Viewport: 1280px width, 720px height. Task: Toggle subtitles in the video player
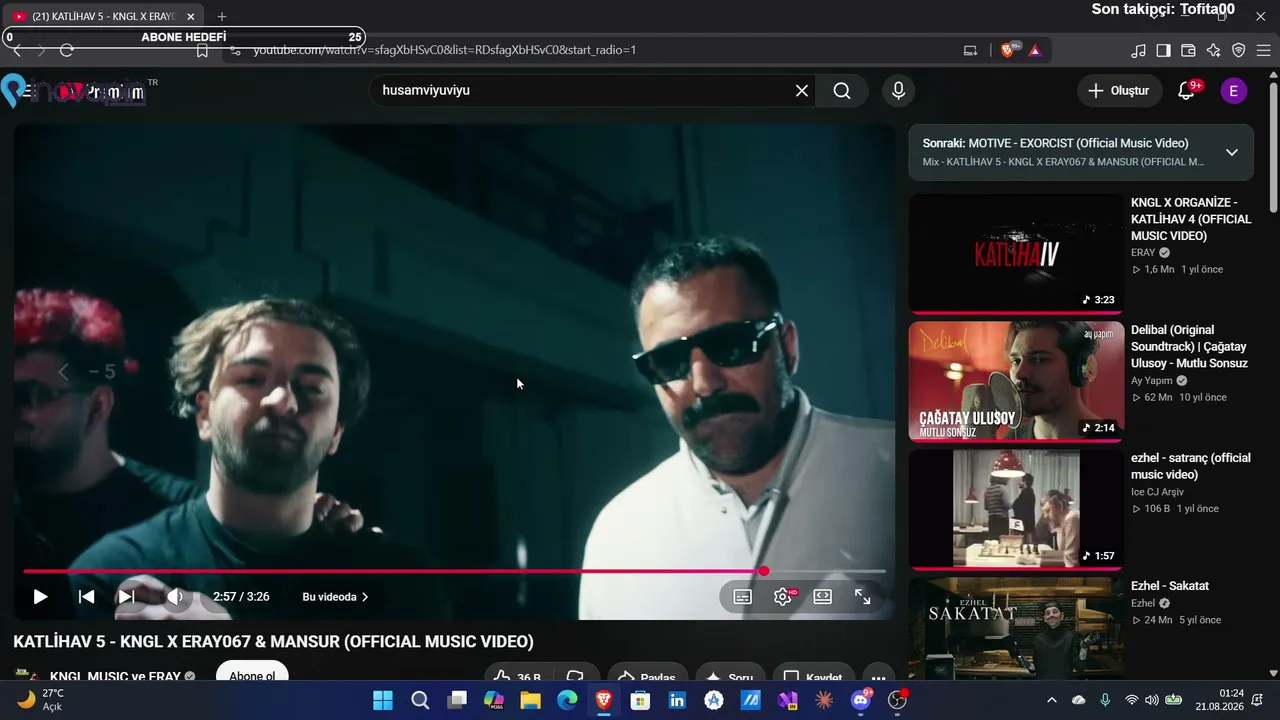point(743,597)
